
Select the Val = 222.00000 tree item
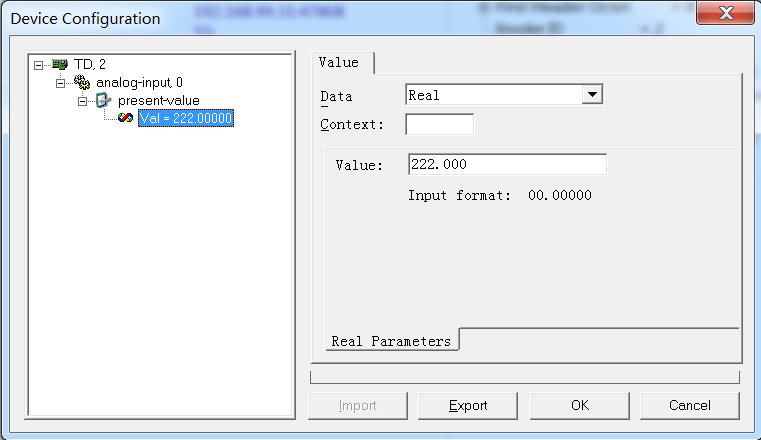click(x=186, y=118)
